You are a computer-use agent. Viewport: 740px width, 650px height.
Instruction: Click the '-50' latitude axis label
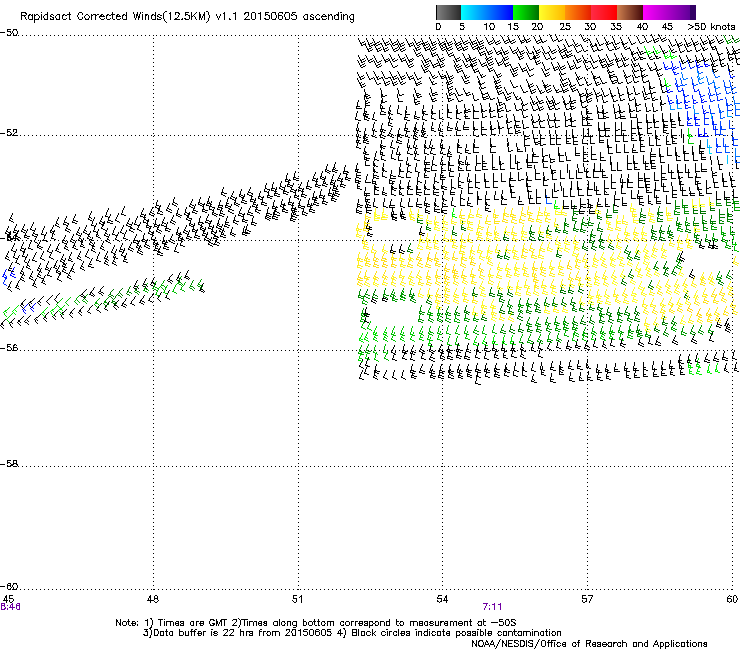pyautogui.click(x=9, y=33)
